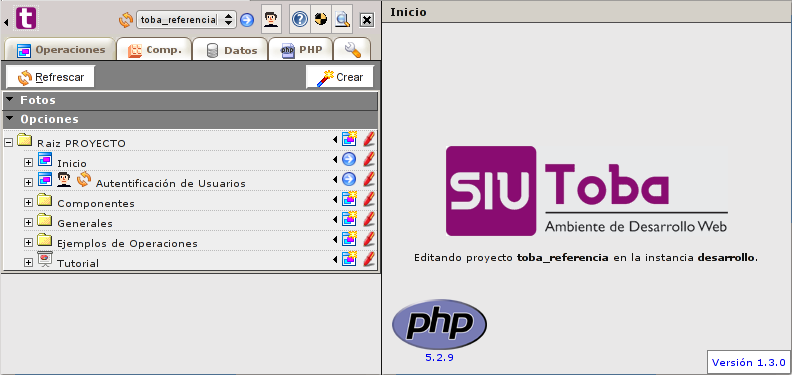Click edit pencil on Generales row
Viewport: 792px width, 375px height.
tap(370, 218)
